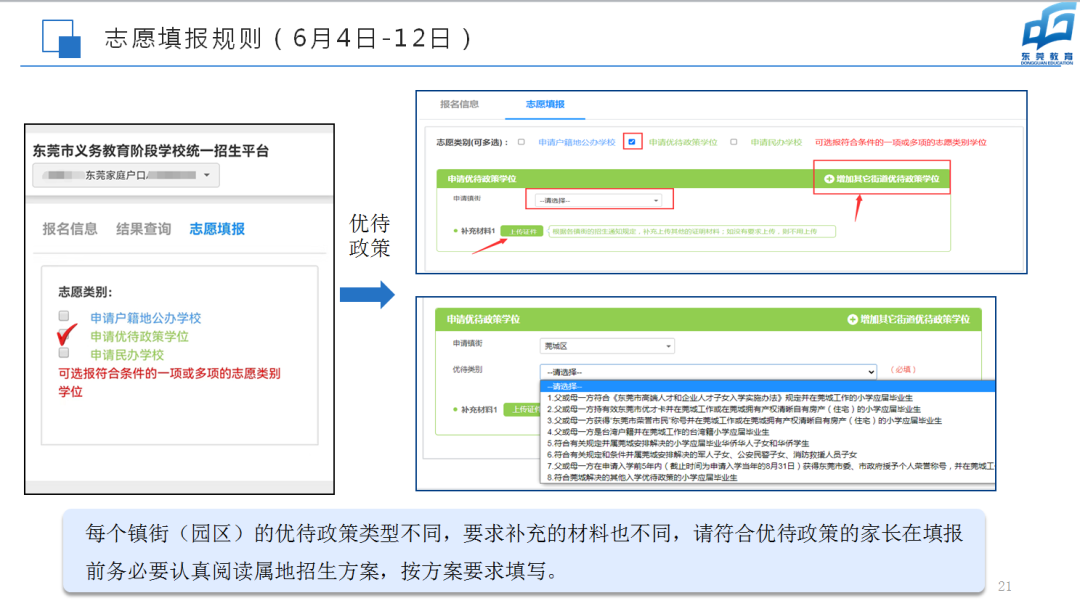1080x606 pixels.
Task: Click 上传证件 button in upper panel
Action: (x=522, y=231)
